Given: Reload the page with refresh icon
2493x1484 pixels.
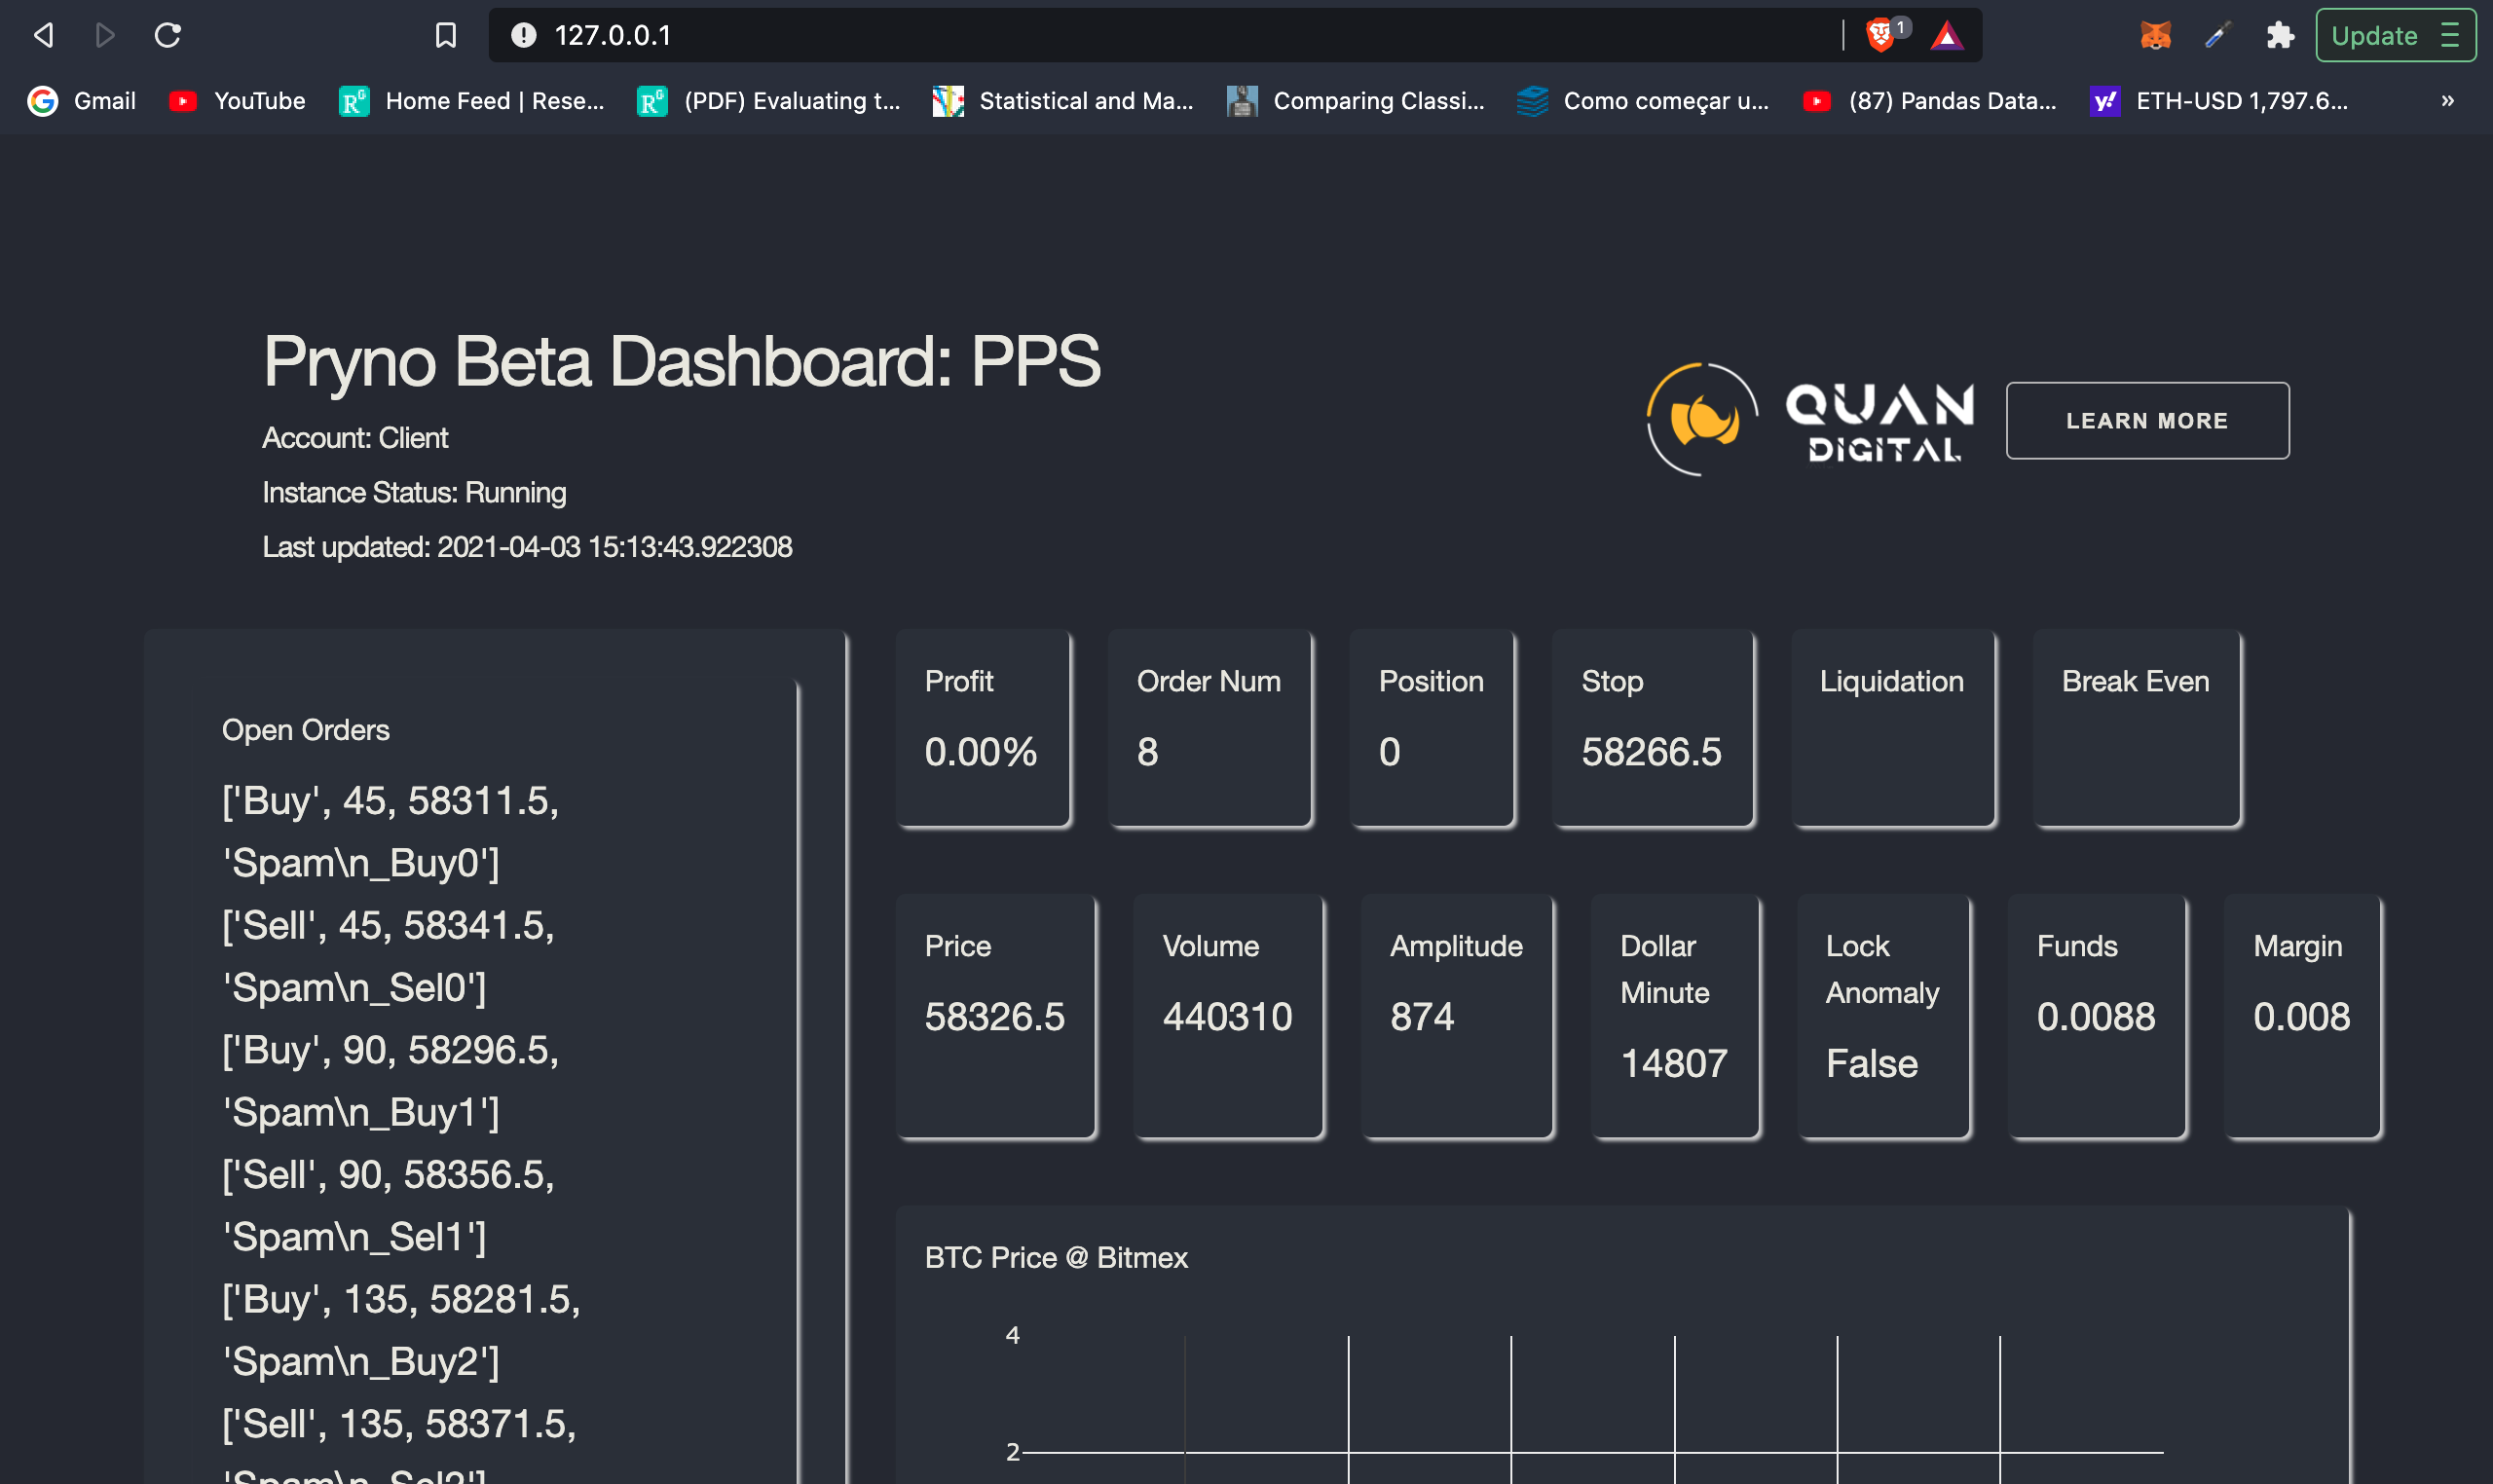Looking at the screenshot, I should pos(167,36).
